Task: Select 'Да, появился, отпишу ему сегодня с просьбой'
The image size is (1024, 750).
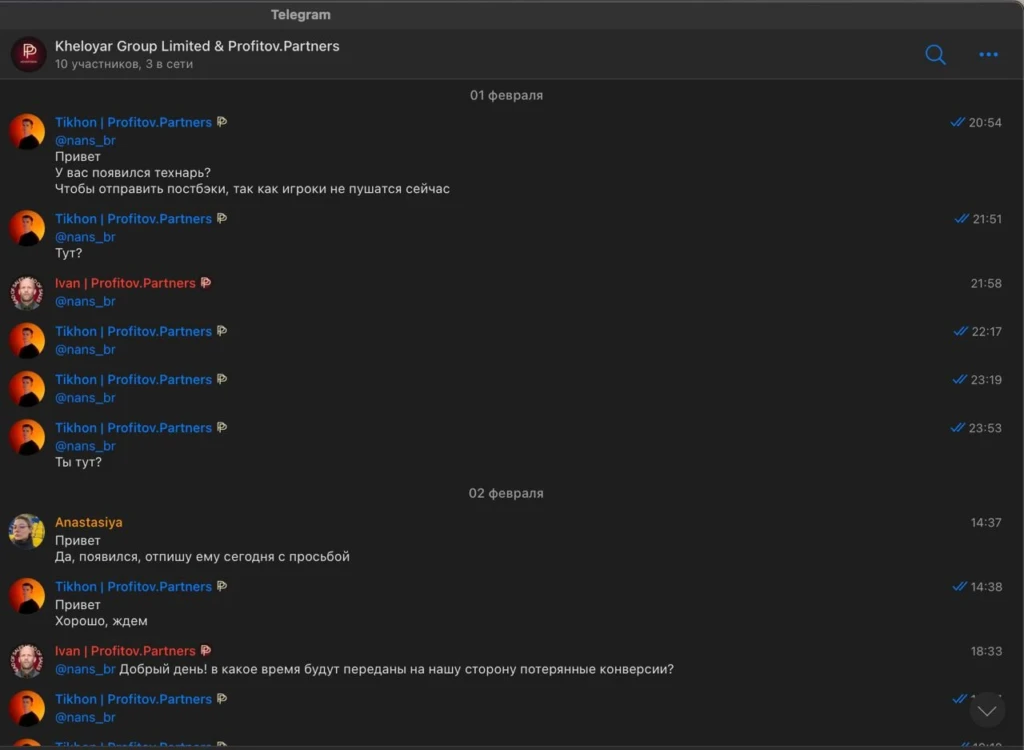Action: tap(202, 557)
